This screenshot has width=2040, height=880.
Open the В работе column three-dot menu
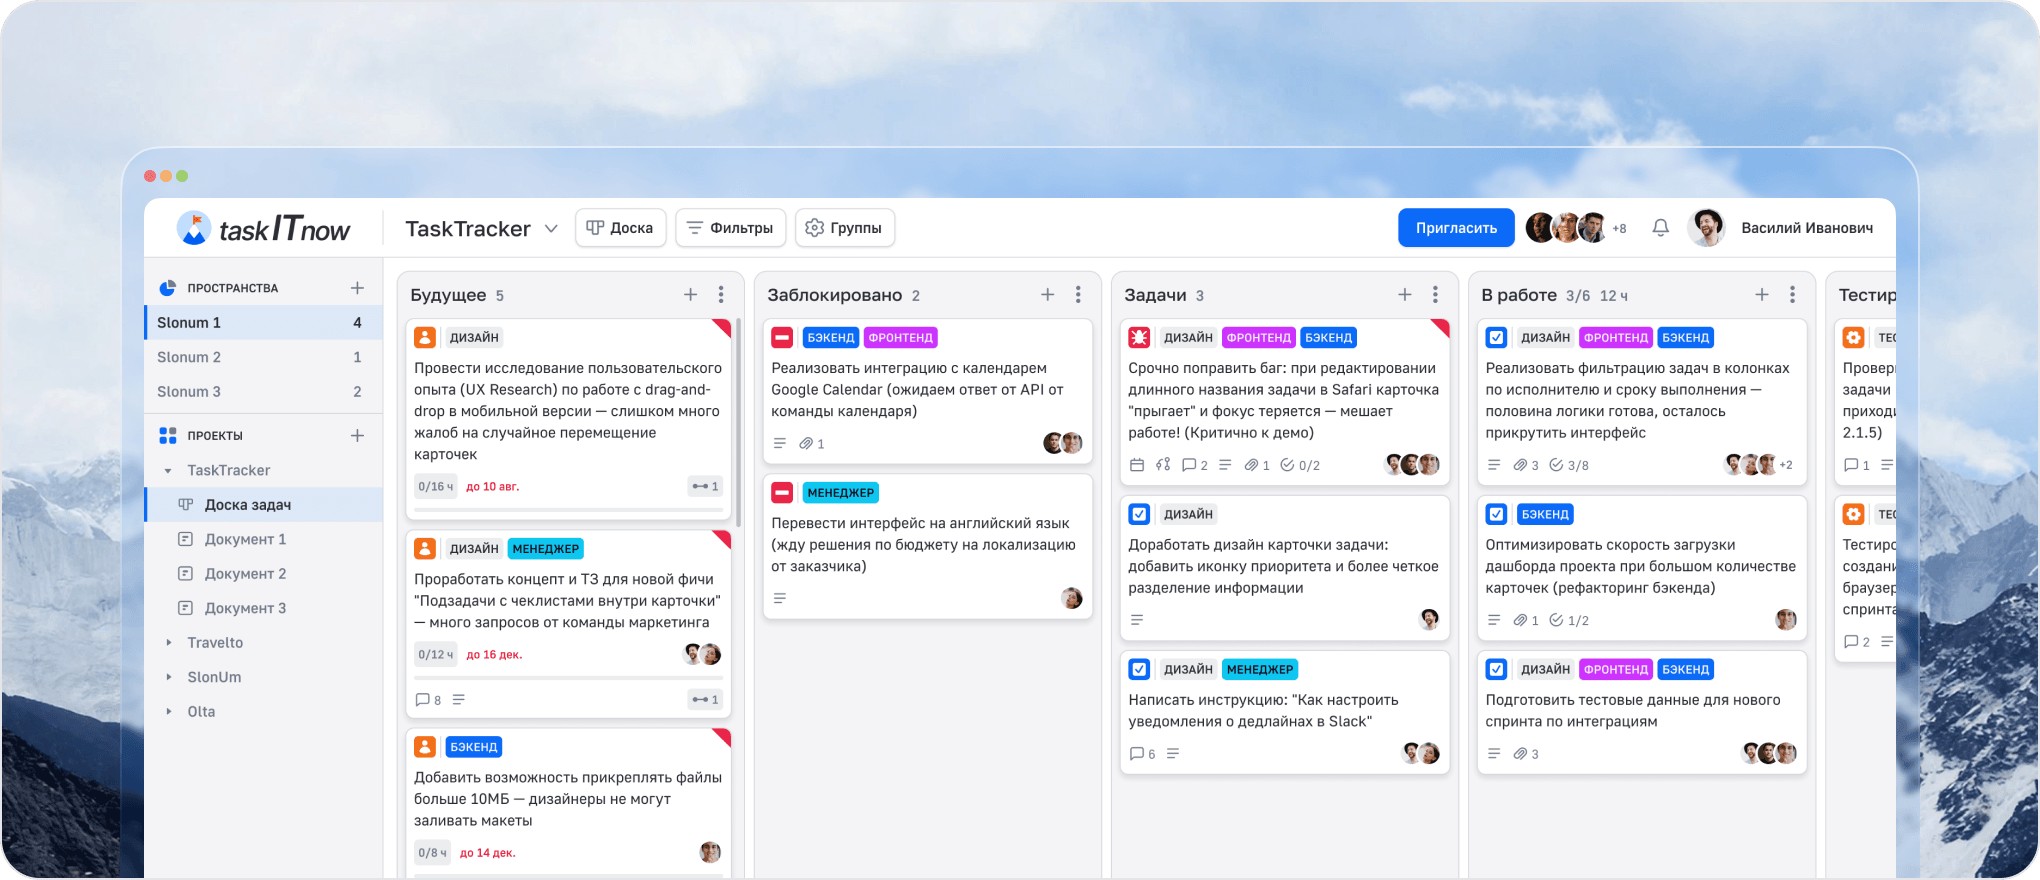[1792, 295]
